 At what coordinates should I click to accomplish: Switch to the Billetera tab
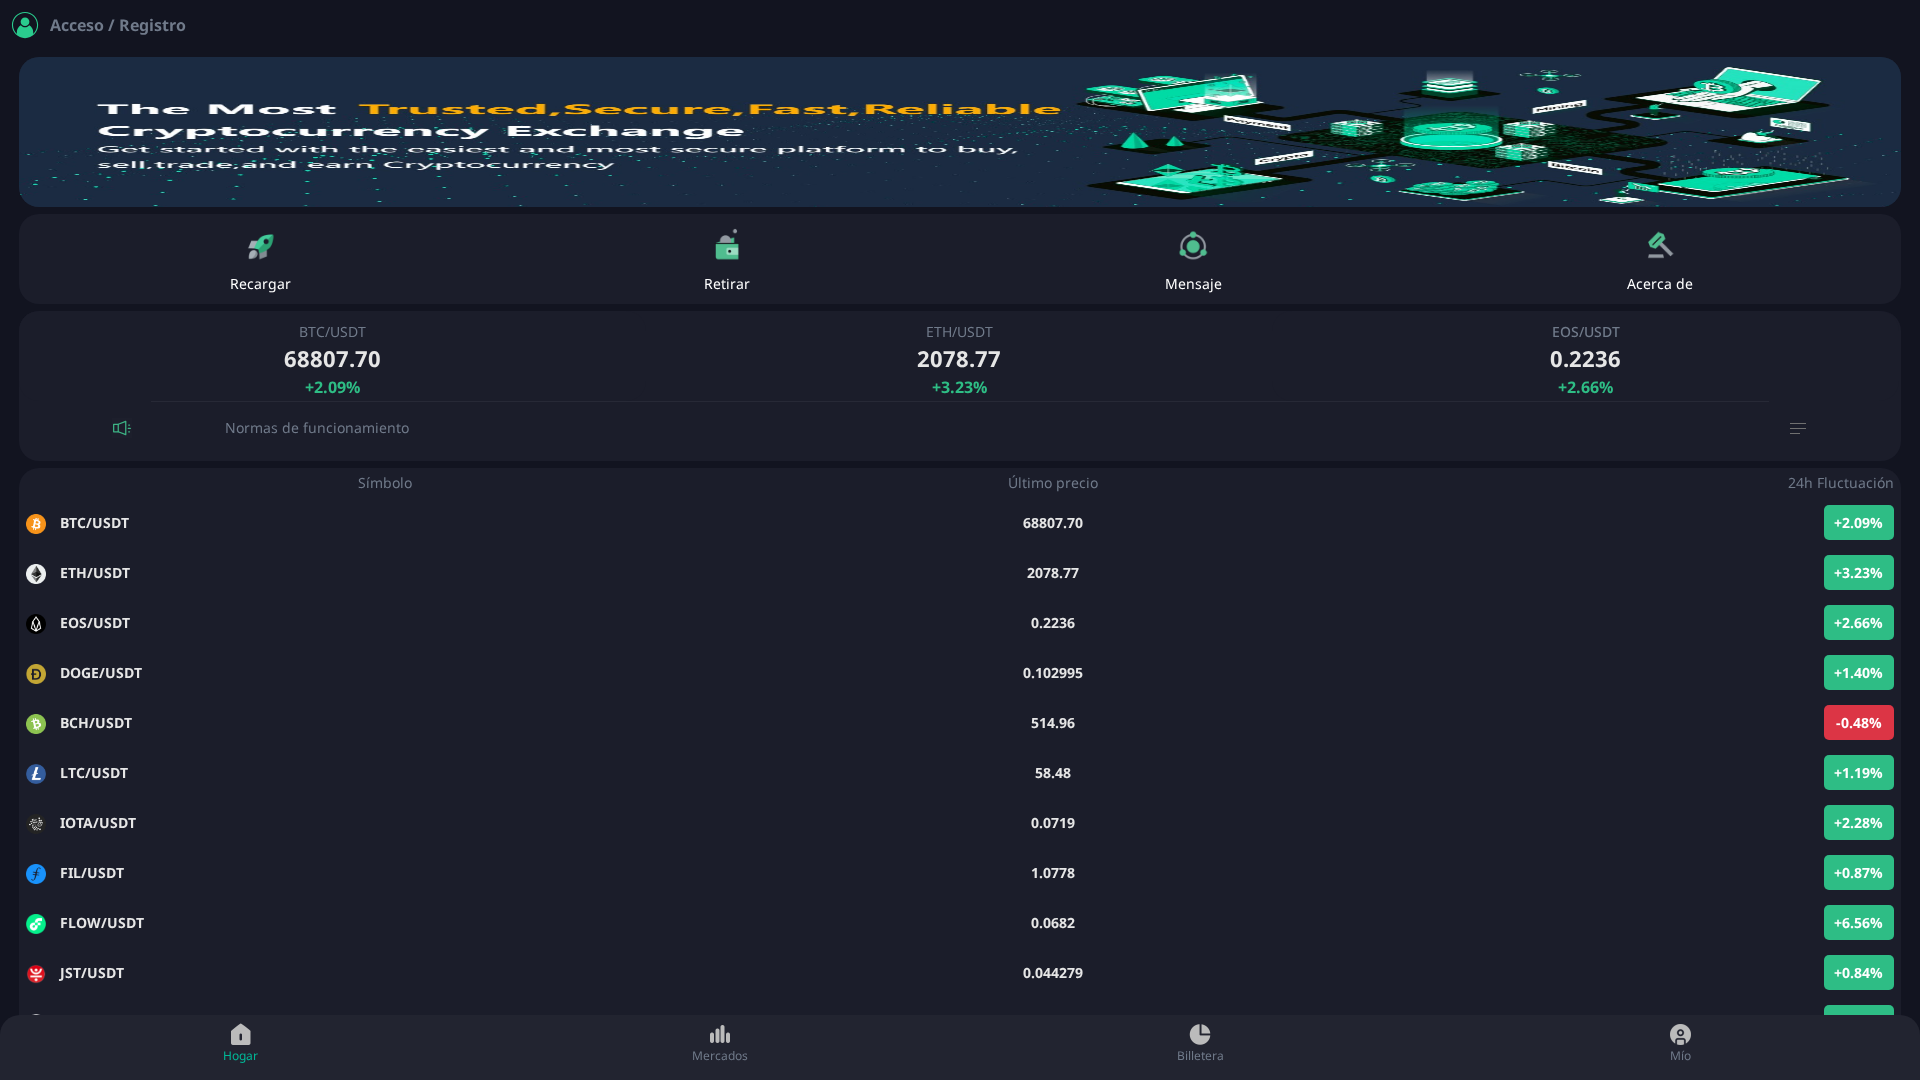click(1200, 1042)
